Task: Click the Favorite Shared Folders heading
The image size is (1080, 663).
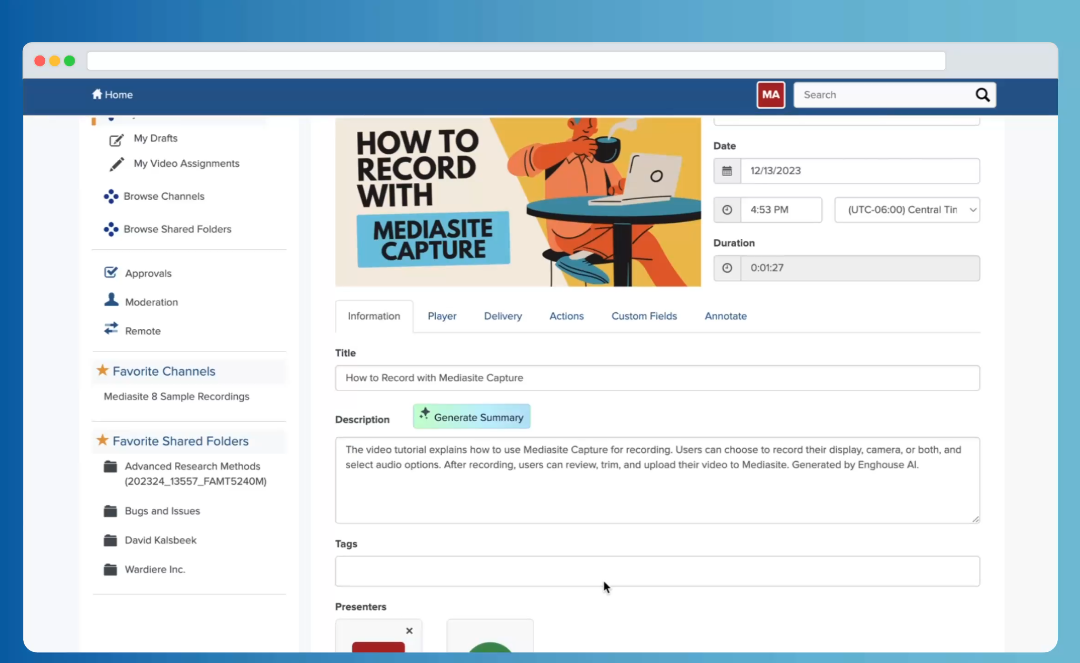Action: tap(180, 441)
